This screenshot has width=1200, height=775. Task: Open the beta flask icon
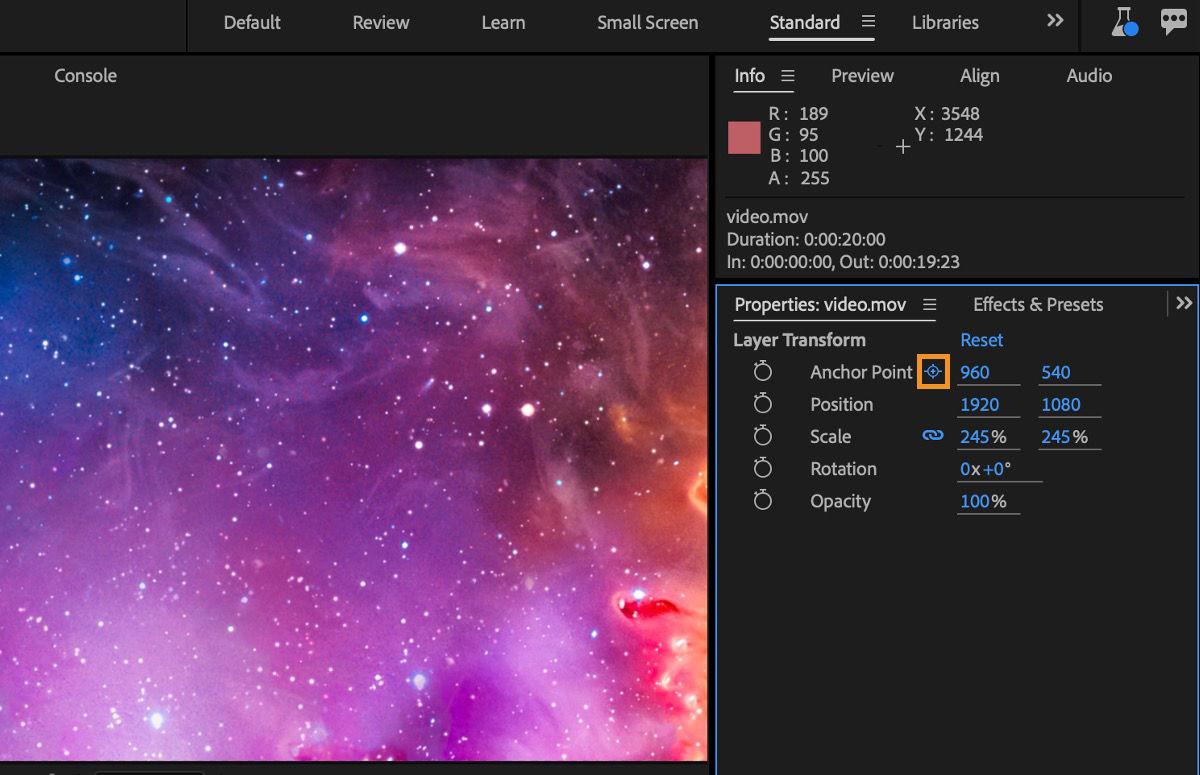pyautogui.click(x=1125, y=22)
